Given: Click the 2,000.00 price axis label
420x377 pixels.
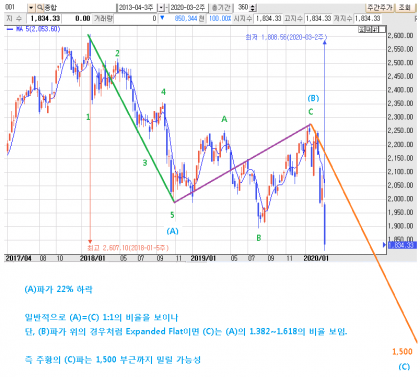Looking at the screenshot, I should pyautogui.click(x=400, y=199).
